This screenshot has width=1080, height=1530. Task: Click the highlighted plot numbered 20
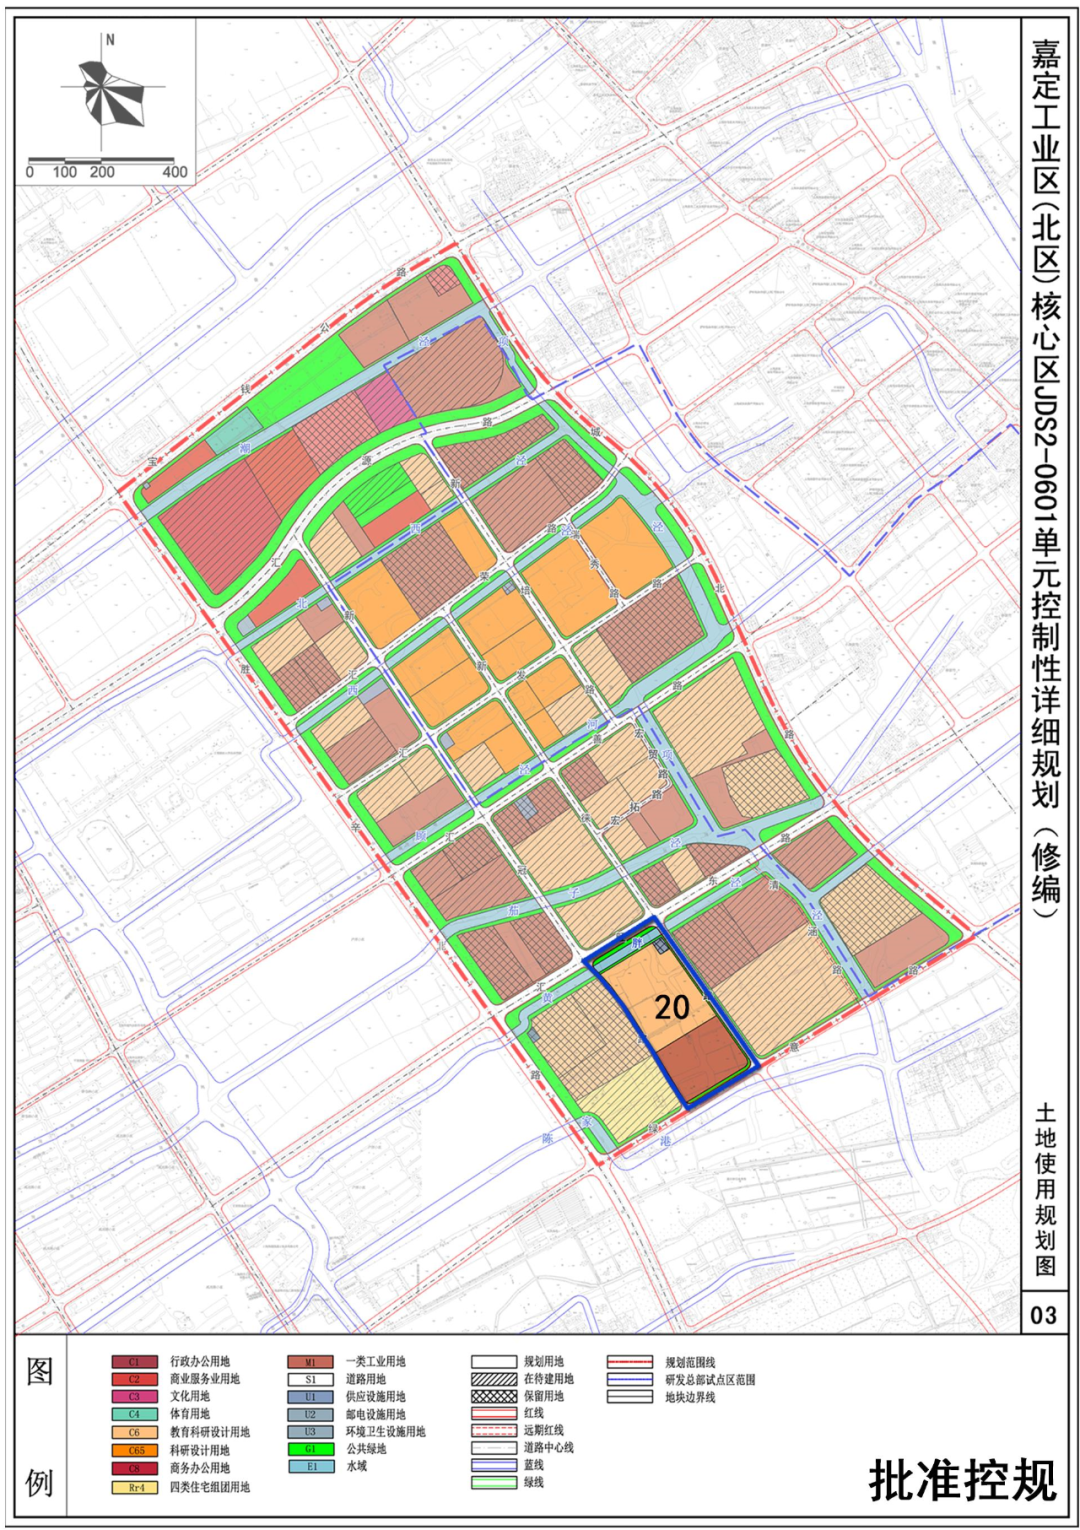click(x=671, y=1008)
